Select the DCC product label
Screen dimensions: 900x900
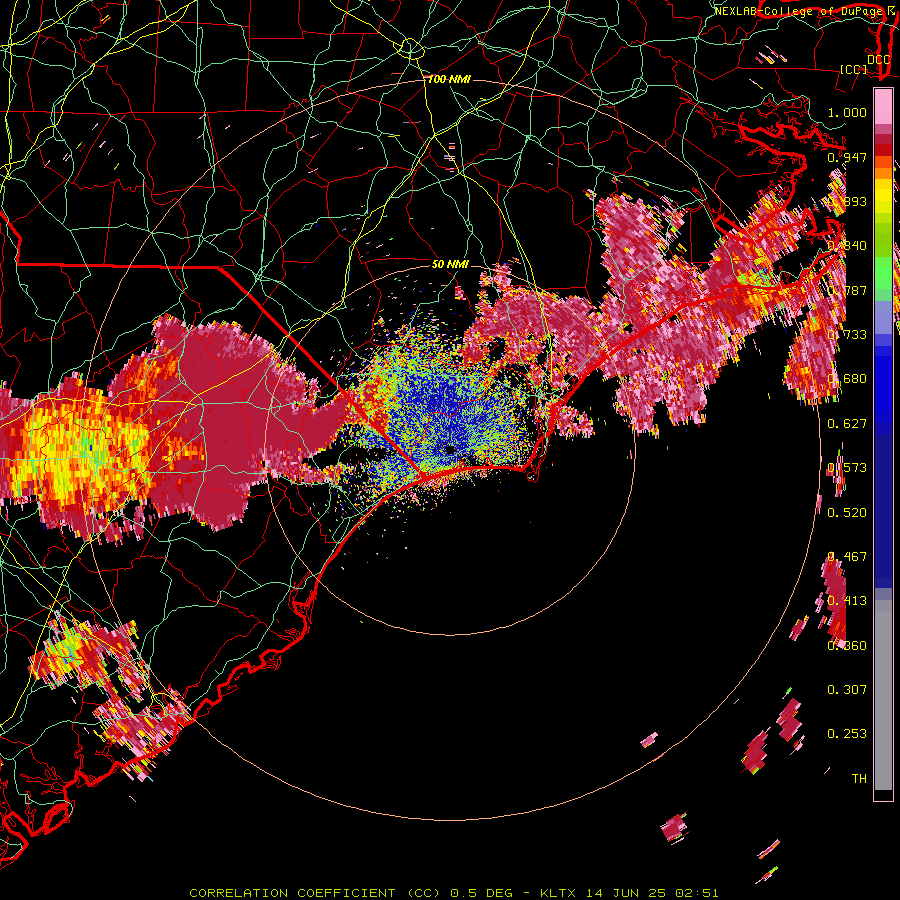(x=879, y=60)
